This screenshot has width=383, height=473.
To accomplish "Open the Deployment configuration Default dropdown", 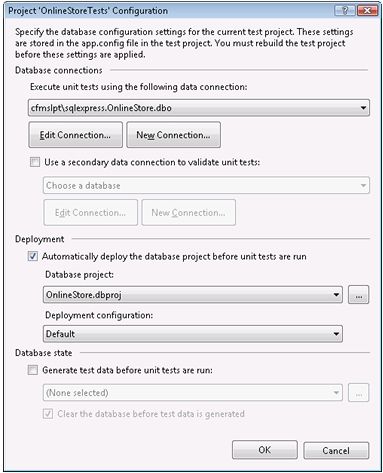I will pyautogui.click(x=193, y=334).
